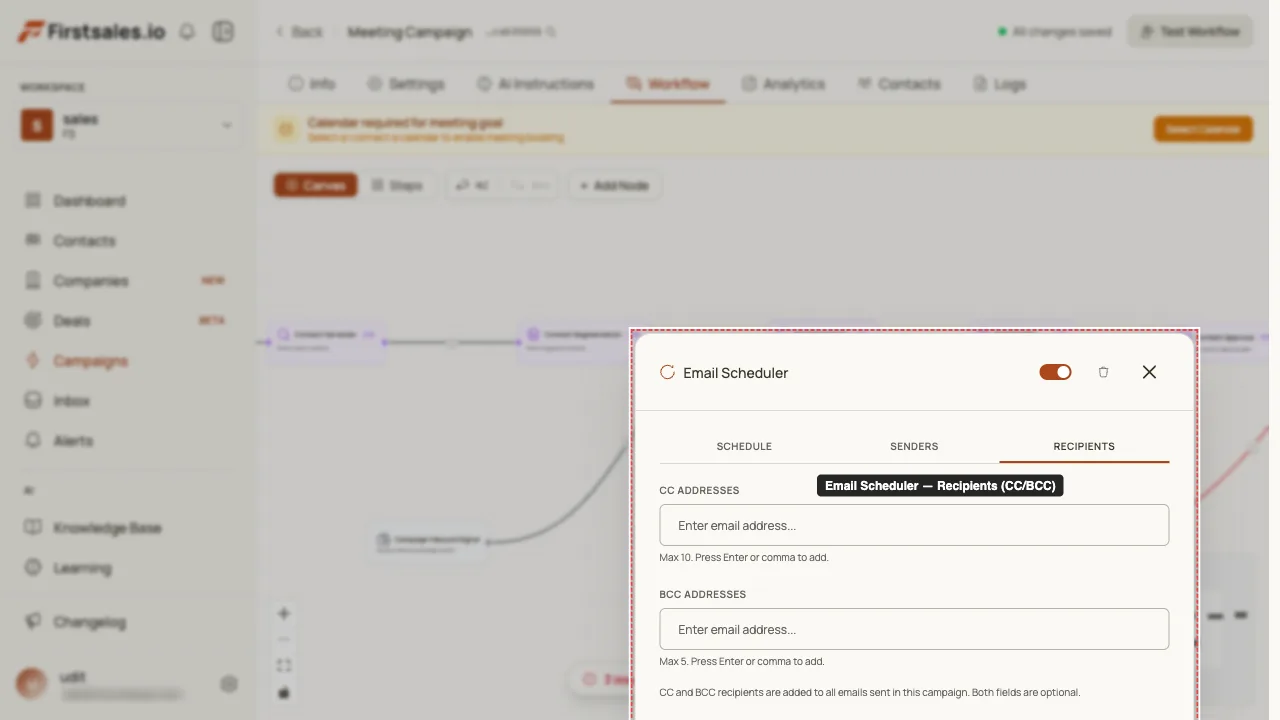Viewport: 1280px width, 720px height.
Task: Click the Test Workflow button
Action: coord(1190,32)
